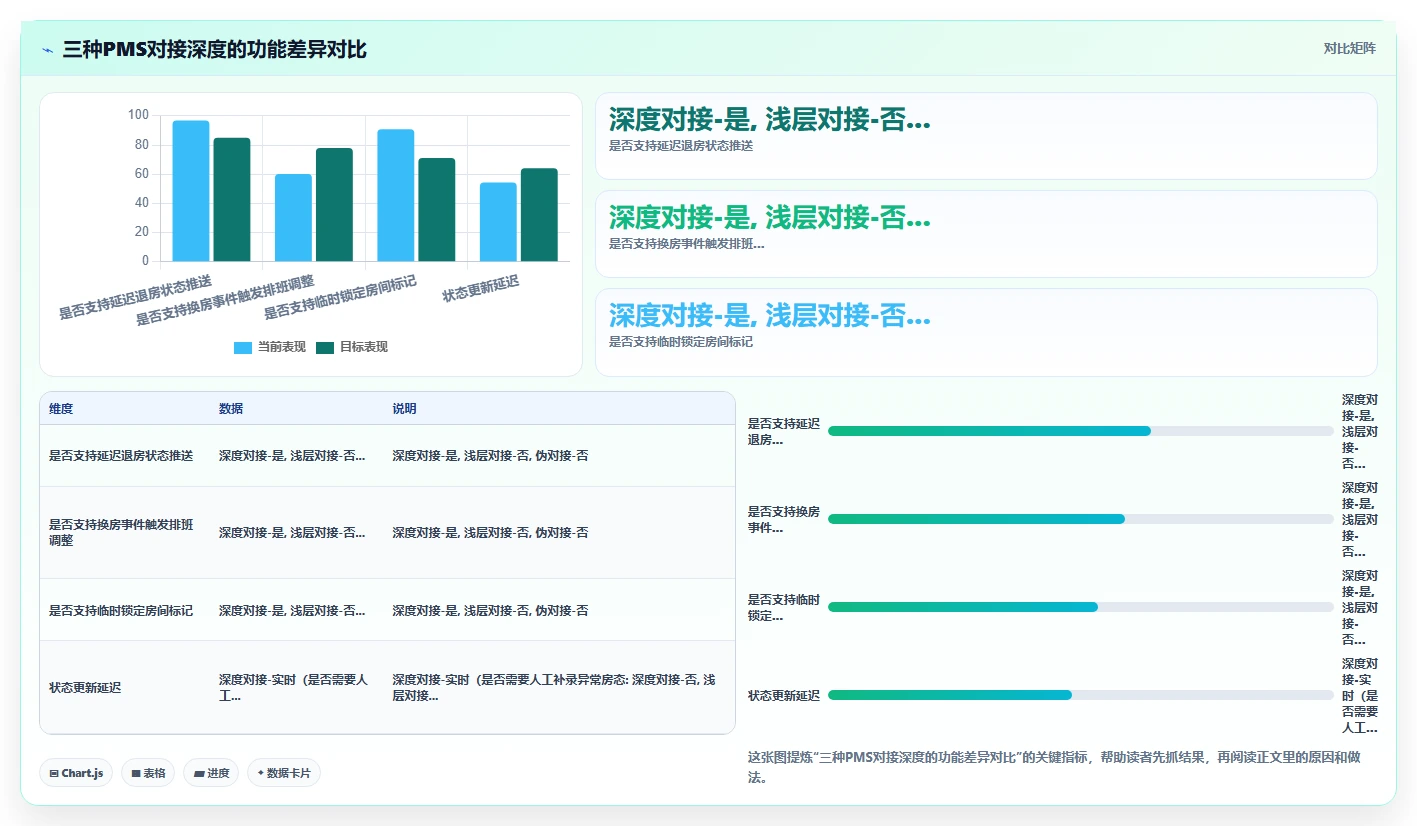
Task: Click the 维度 column header
Action: (61, 409)
